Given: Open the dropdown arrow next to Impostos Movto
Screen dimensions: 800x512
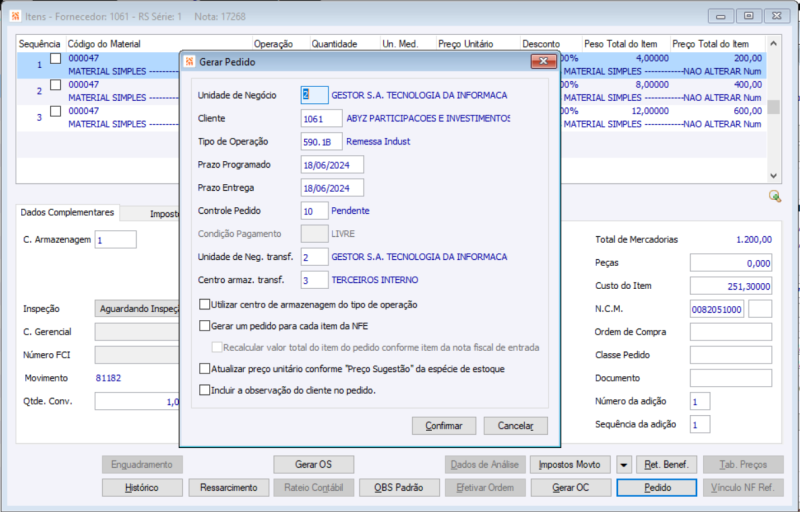Looking at the screenshot, I should [623, 465].
